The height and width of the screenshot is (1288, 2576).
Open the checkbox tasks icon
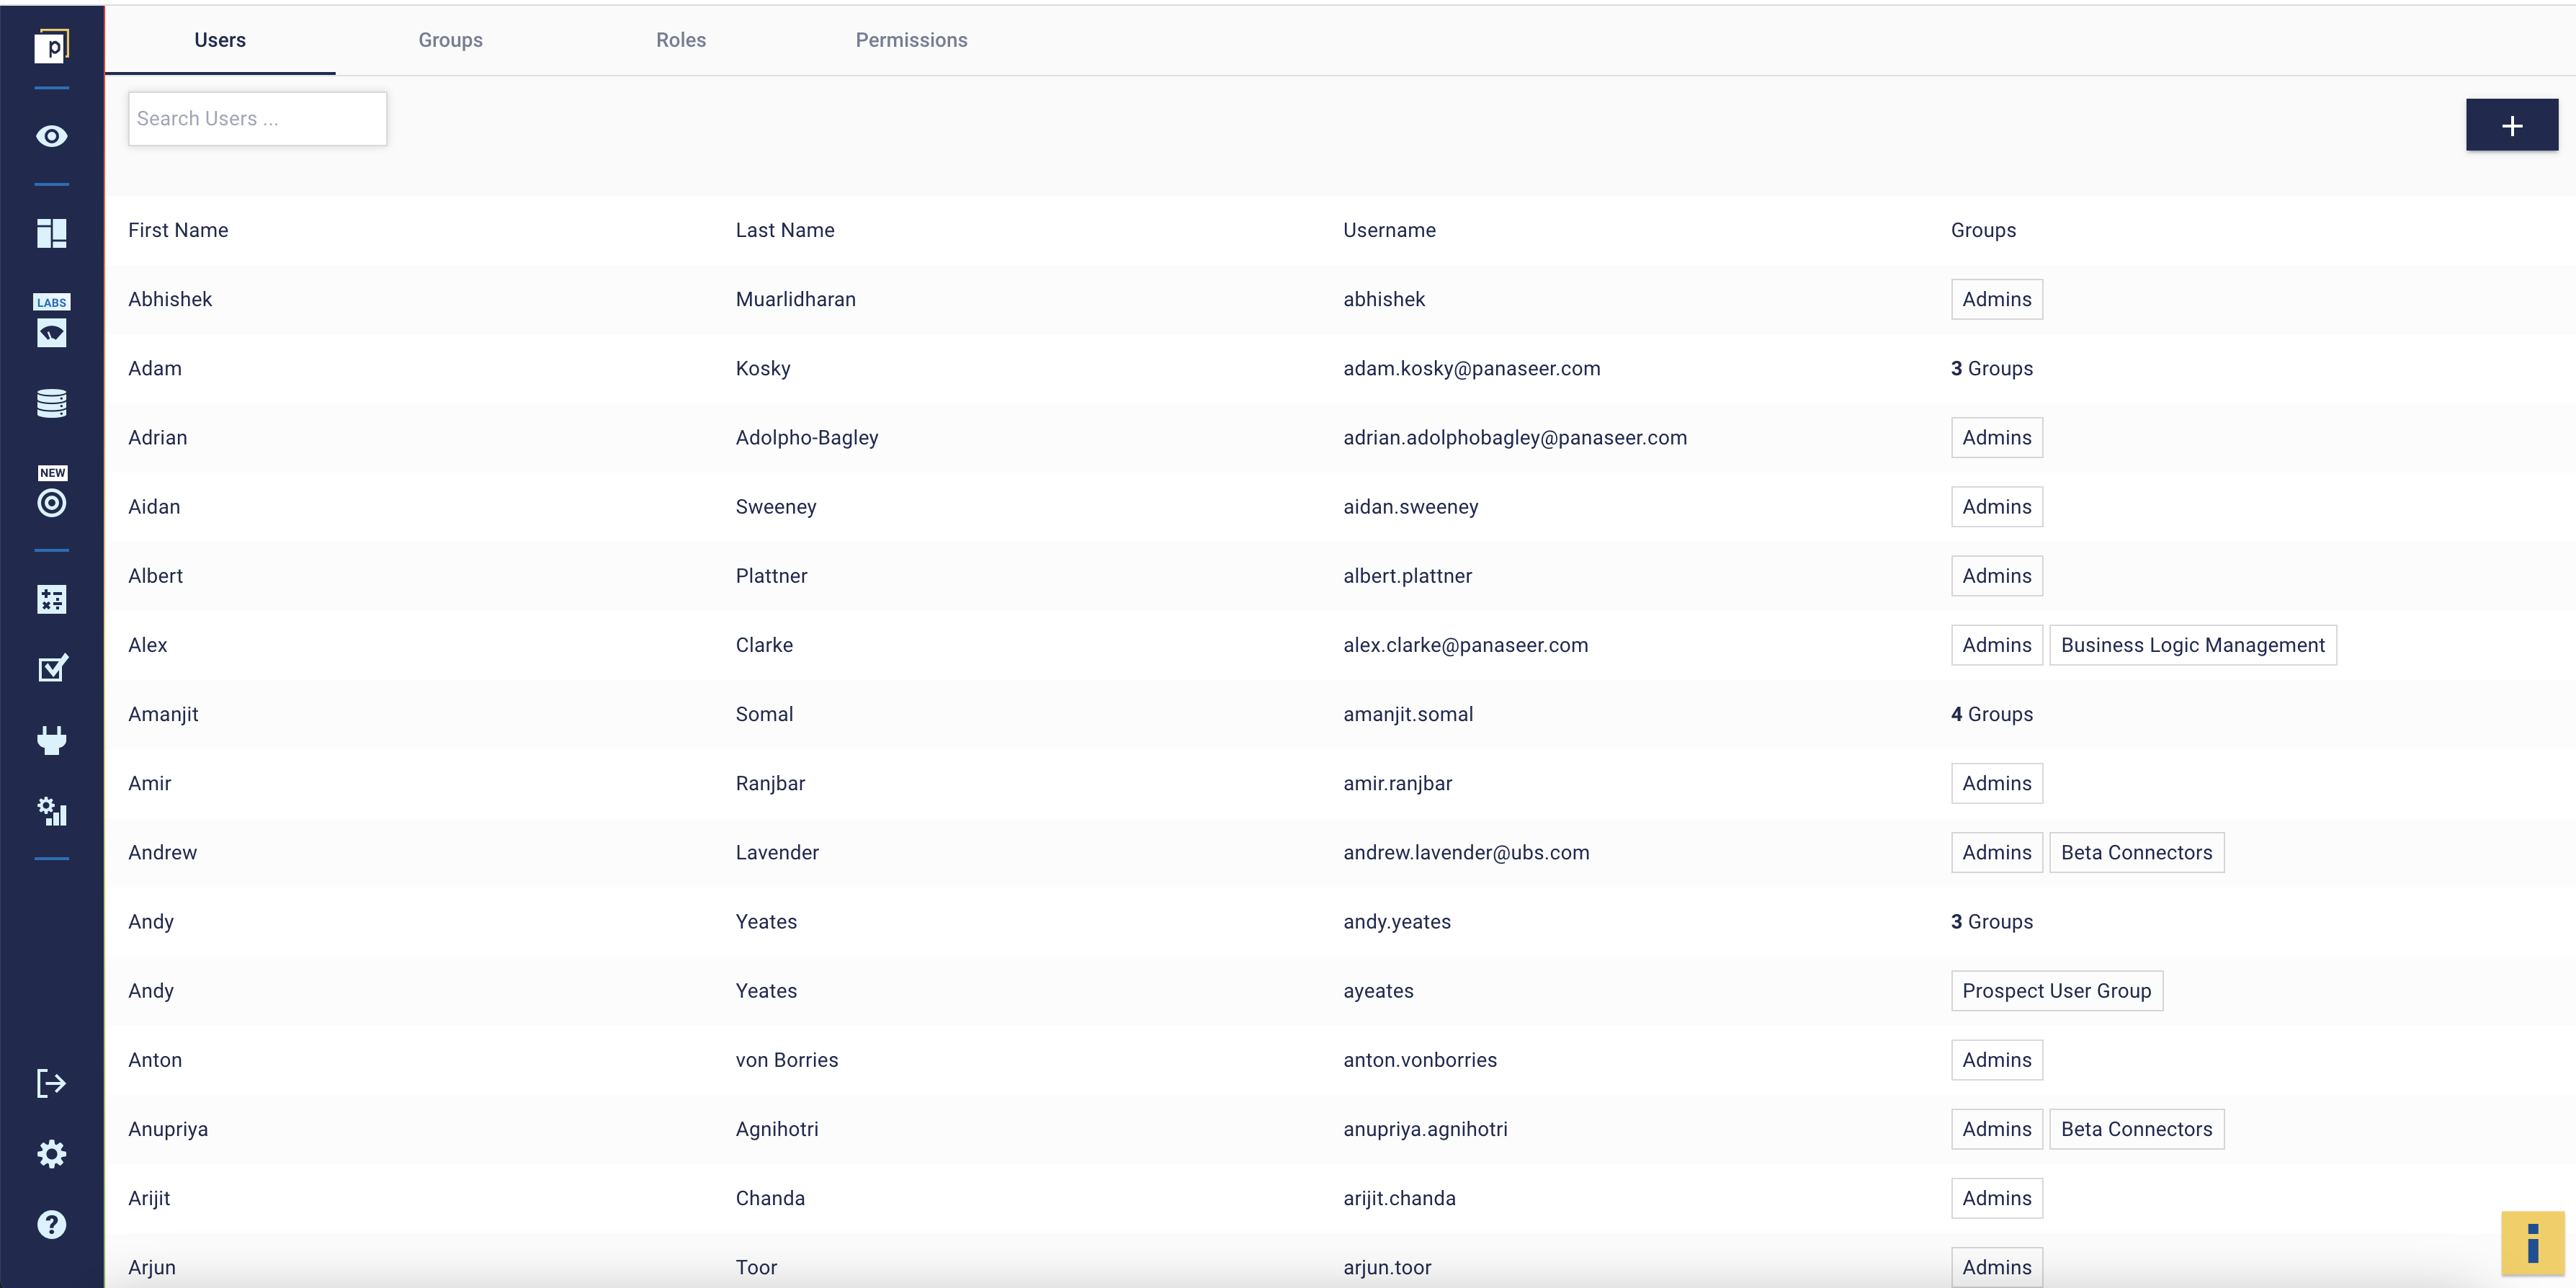pyautogui.click(x=52, y=668)
